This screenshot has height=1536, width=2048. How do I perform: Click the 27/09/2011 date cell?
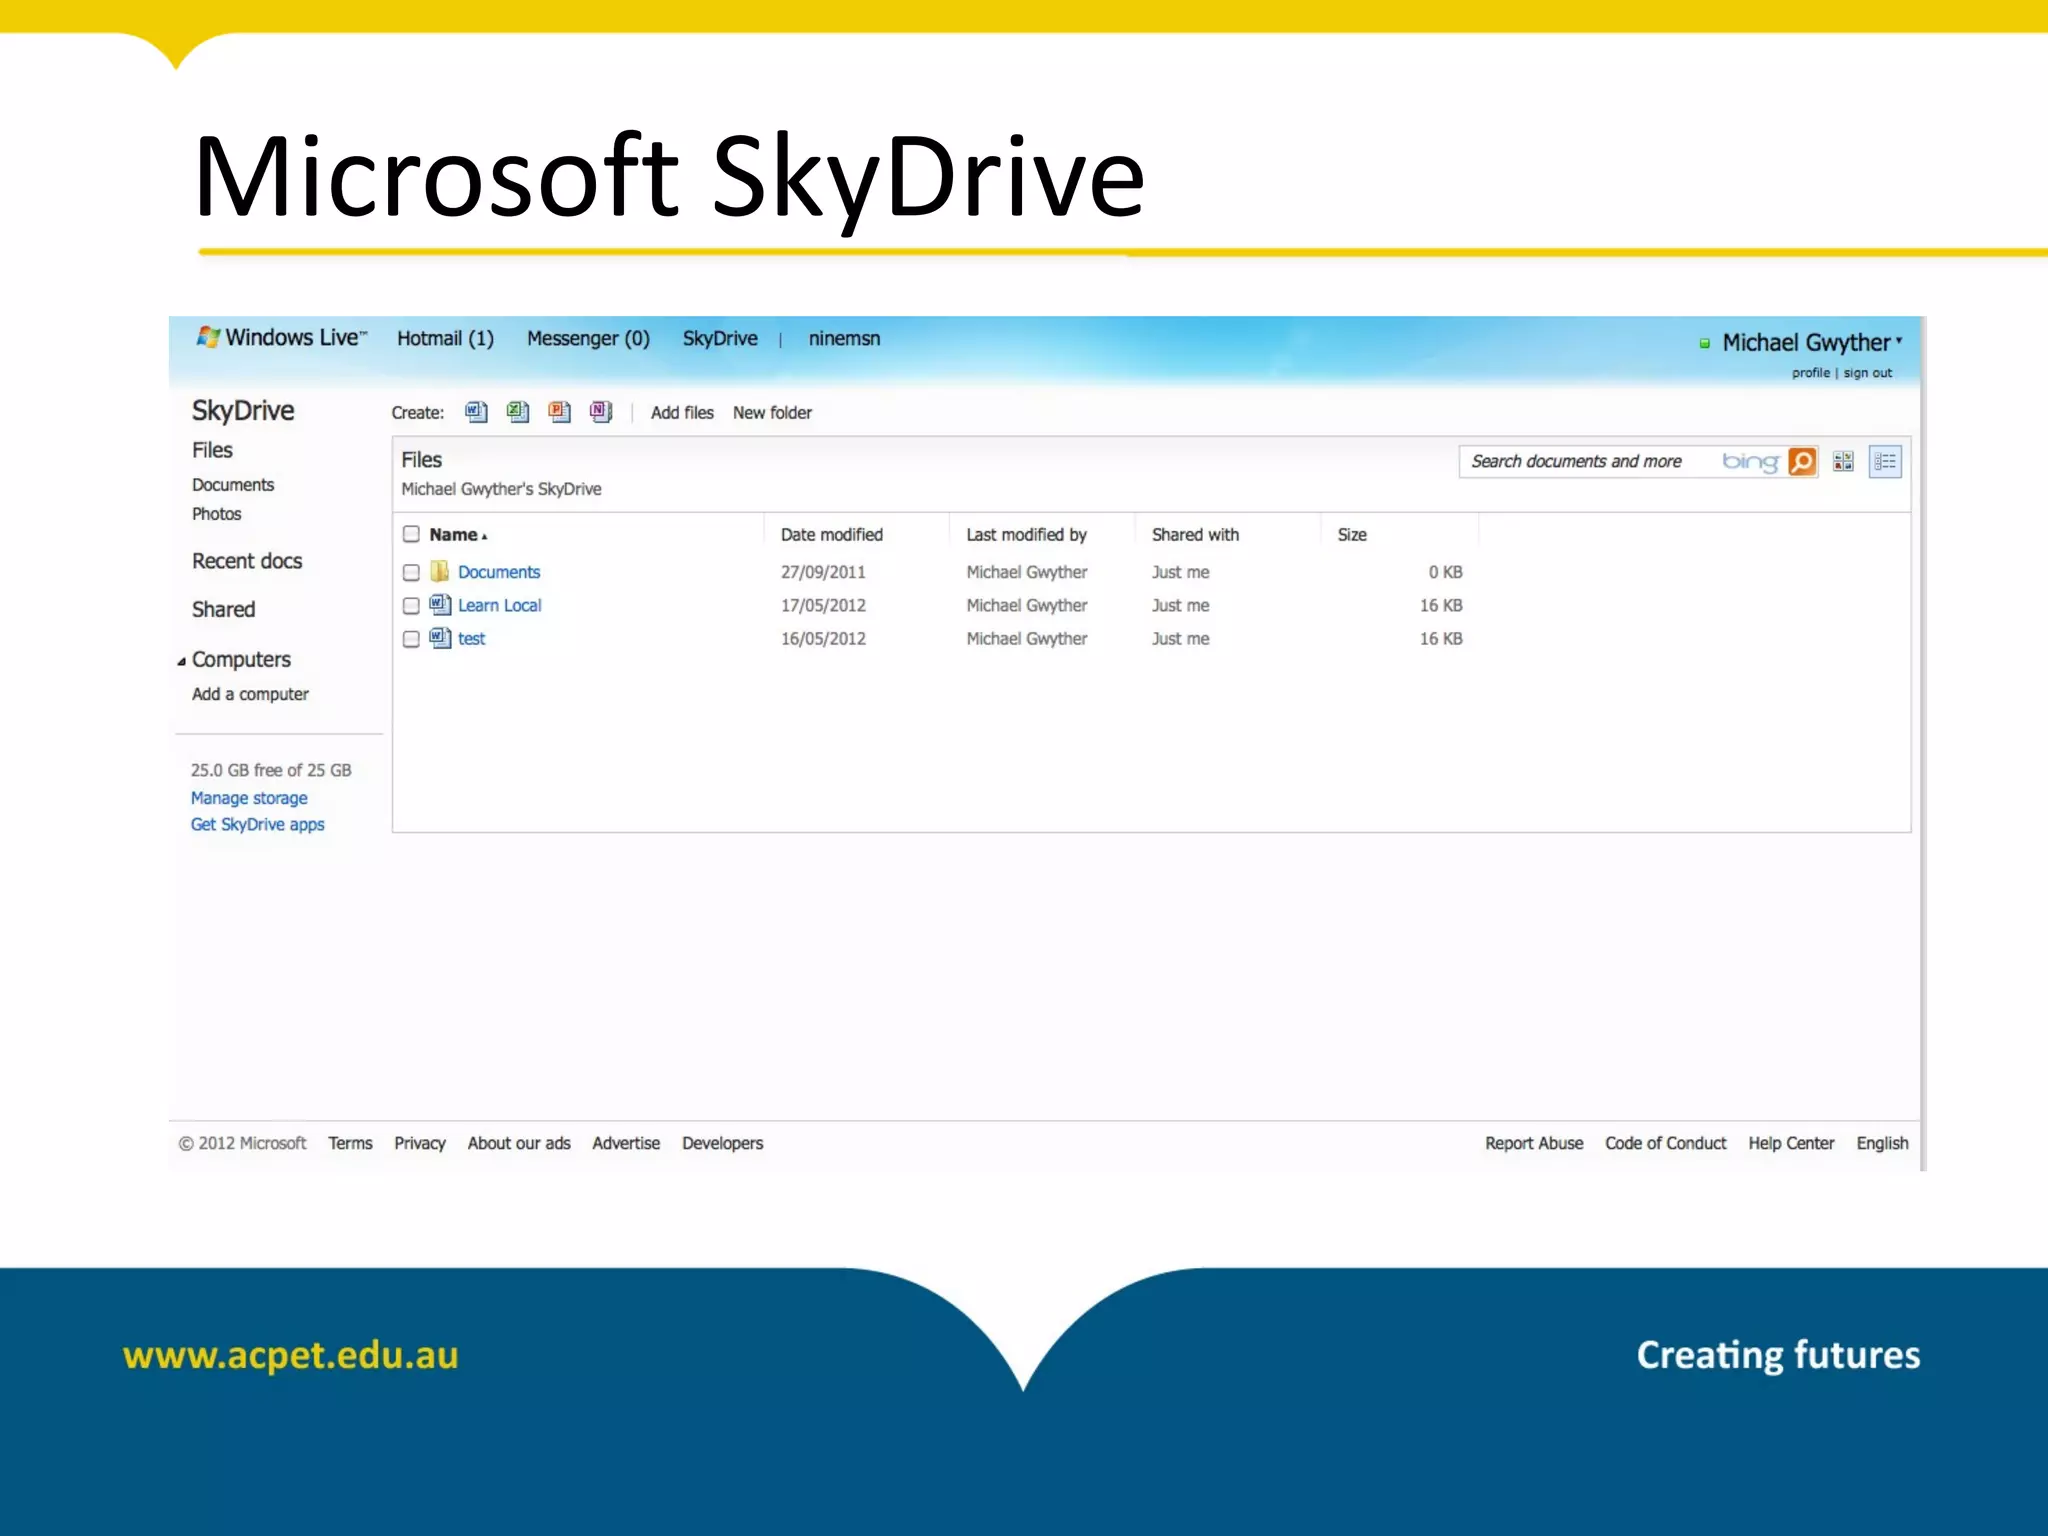(x=823, y=572)
